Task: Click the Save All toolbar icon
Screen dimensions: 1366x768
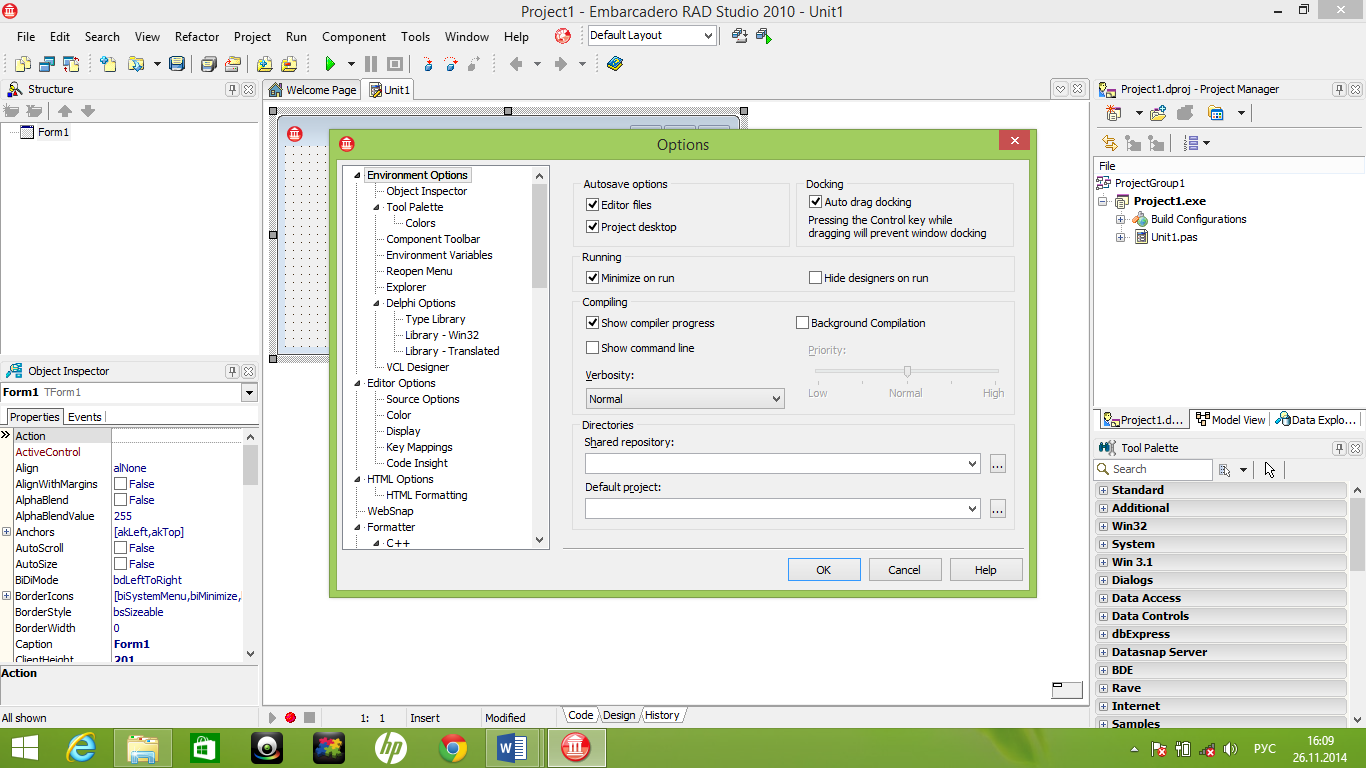Action: (x=208, y=64)
